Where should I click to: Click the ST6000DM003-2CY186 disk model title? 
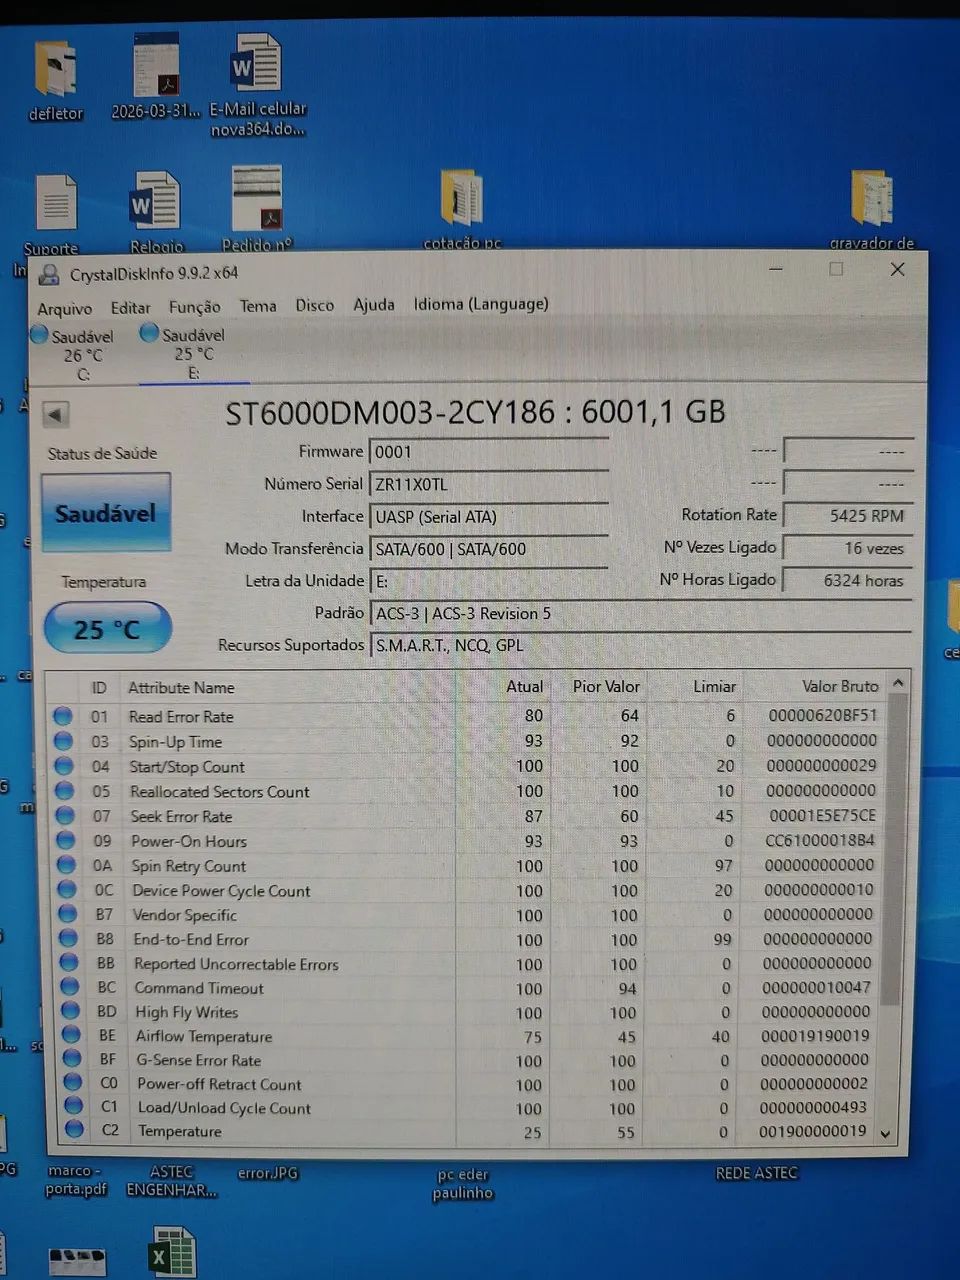(x=475, y=412)
